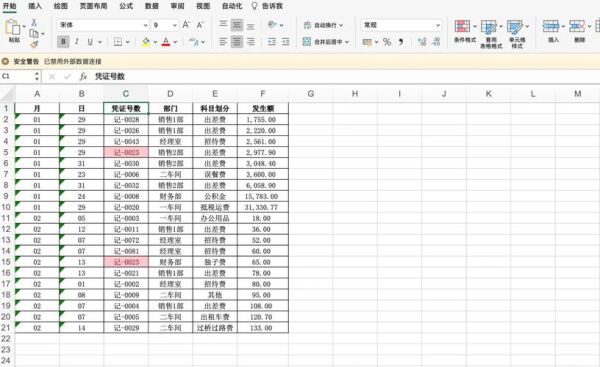Open the 视图 (View) tab
The height and width of the screenshot is (367, 600).
203,6
